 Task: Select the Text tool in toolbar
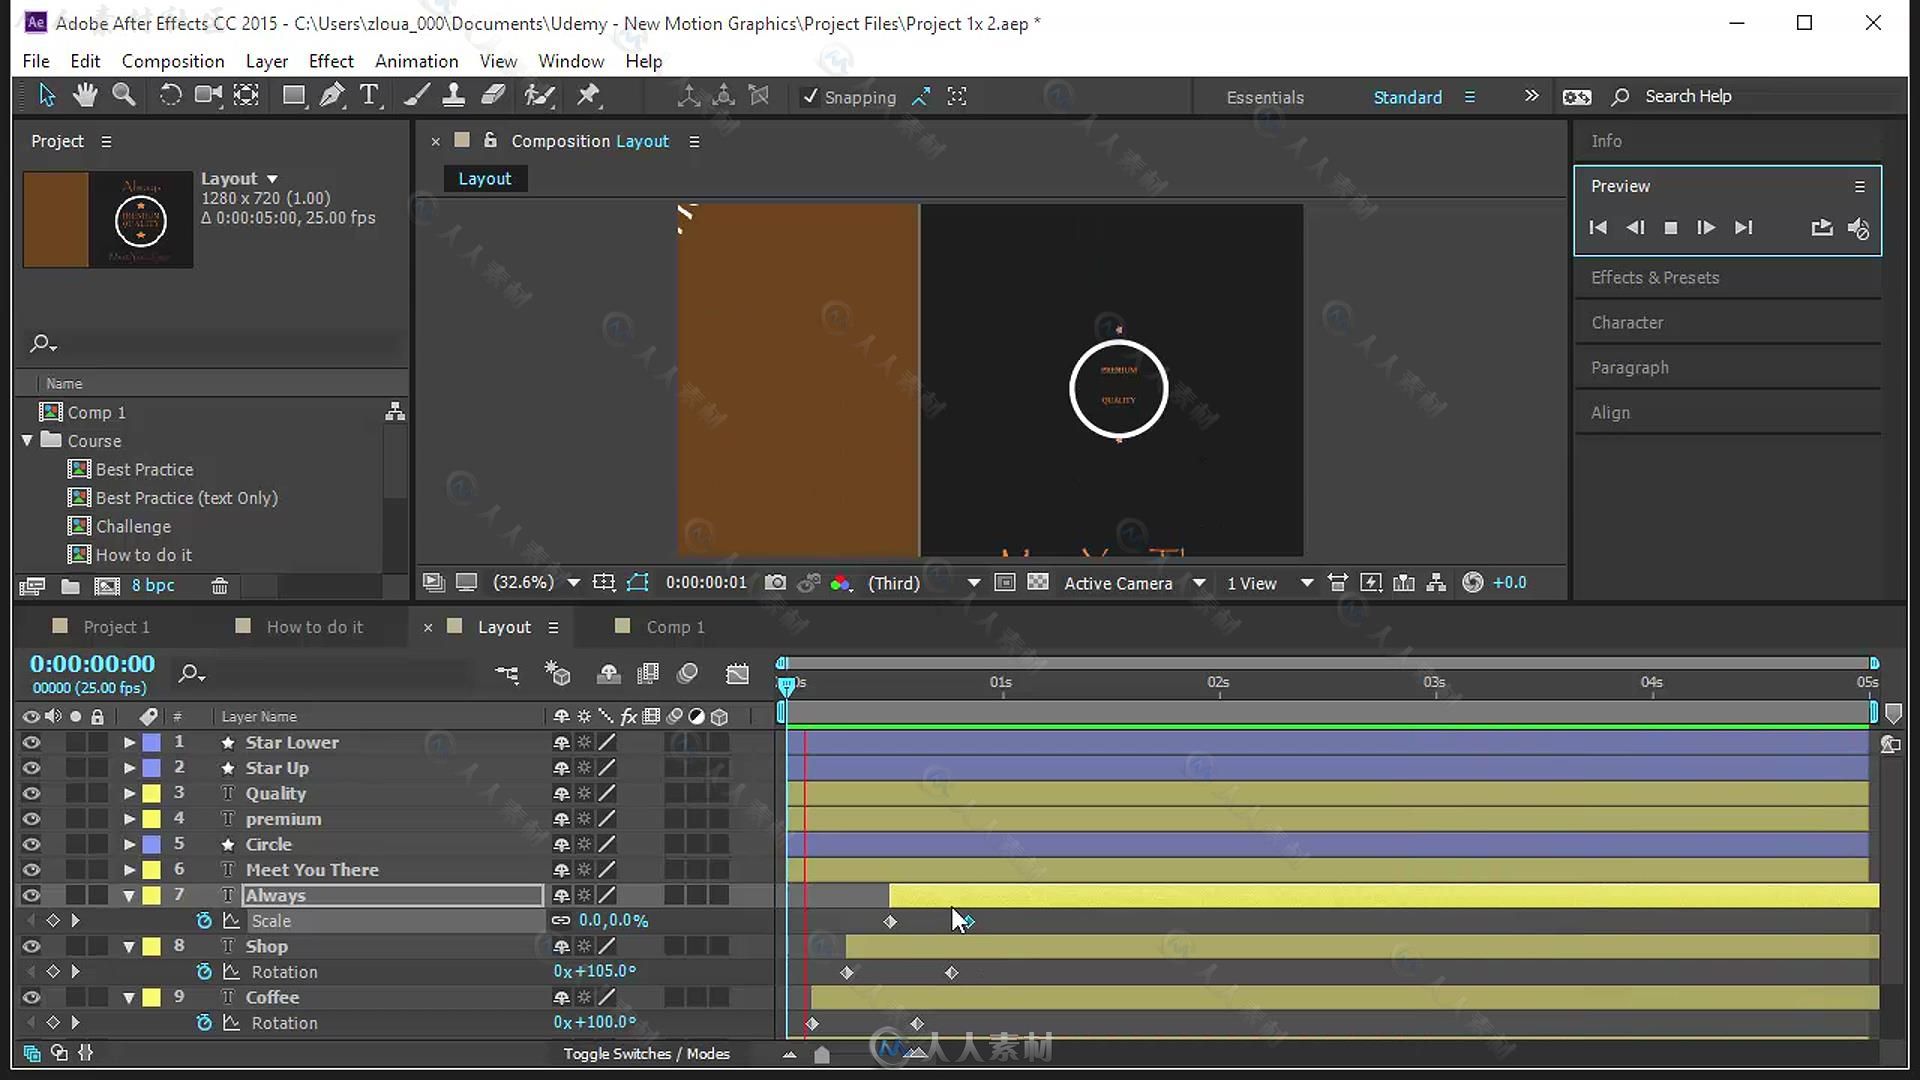point(371,95)
